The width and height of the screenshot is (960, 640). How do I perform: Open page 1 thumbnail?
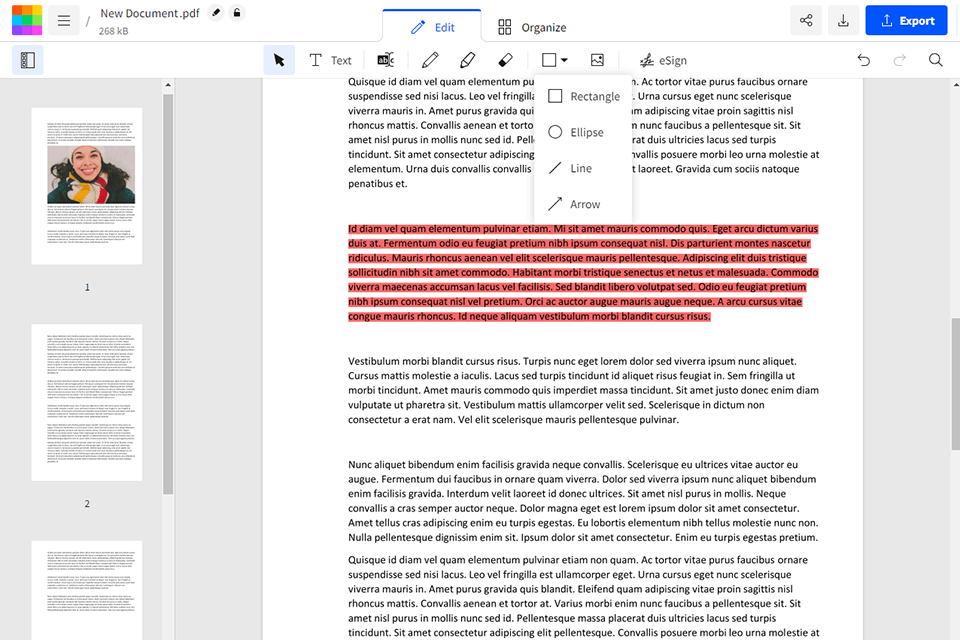point(87,186)
